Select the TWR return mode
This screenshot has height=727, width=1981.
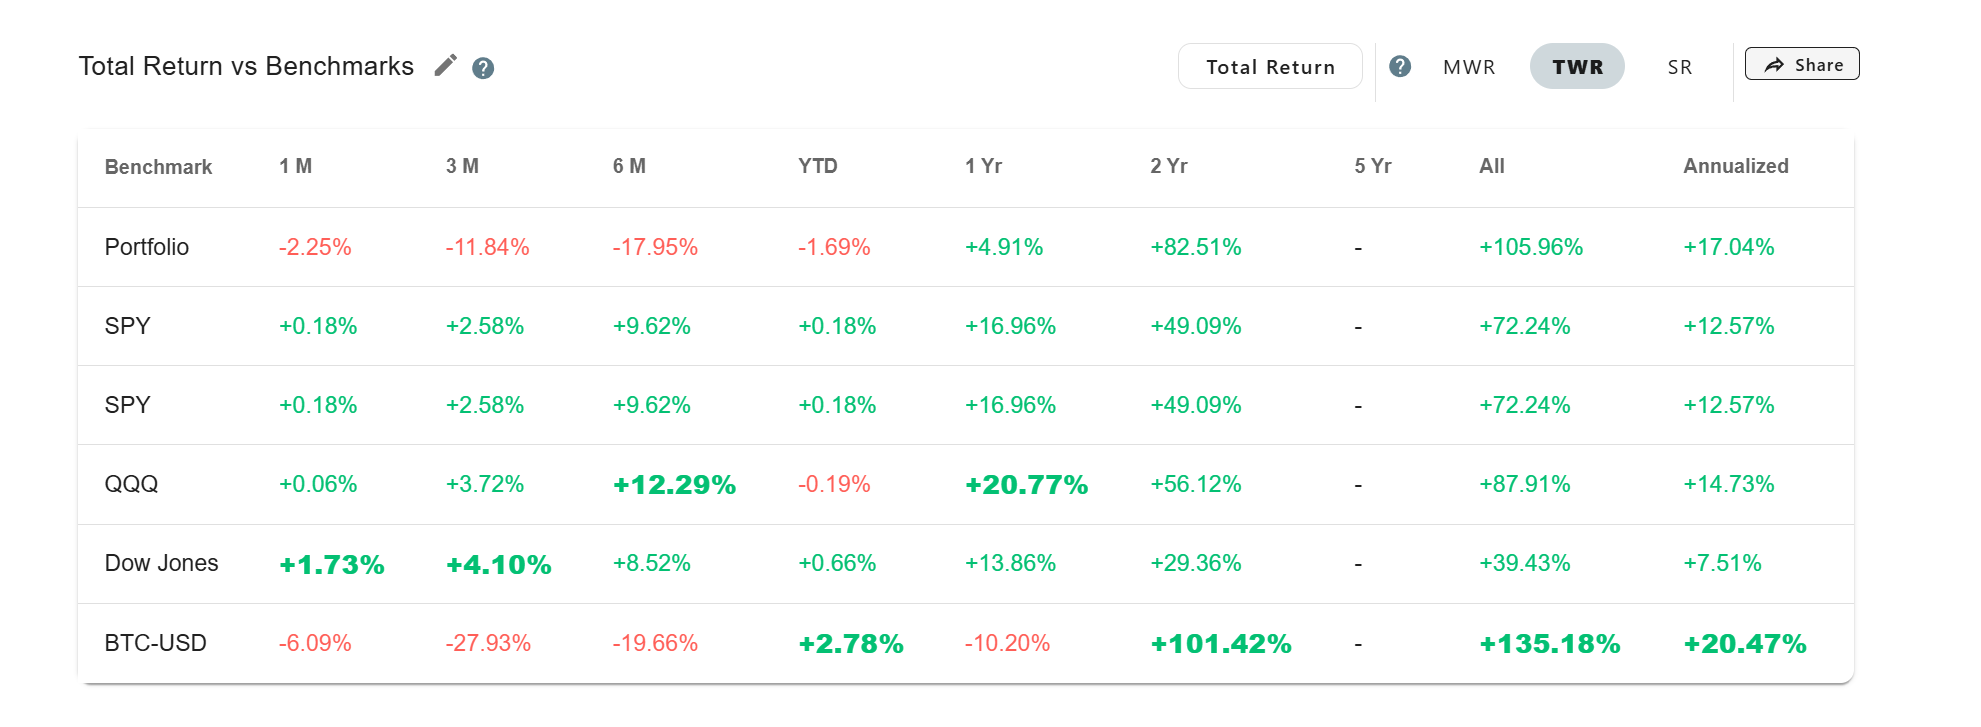pos(1577,67)
